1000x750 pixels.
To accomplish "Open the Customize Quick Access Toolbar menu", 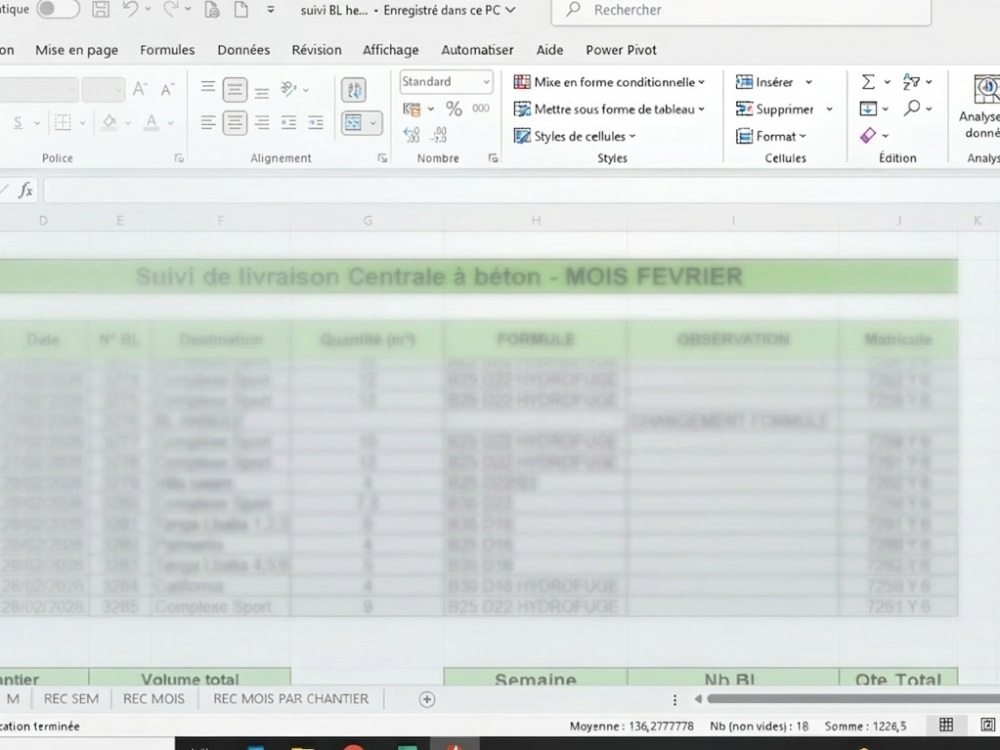I will 270,10.
